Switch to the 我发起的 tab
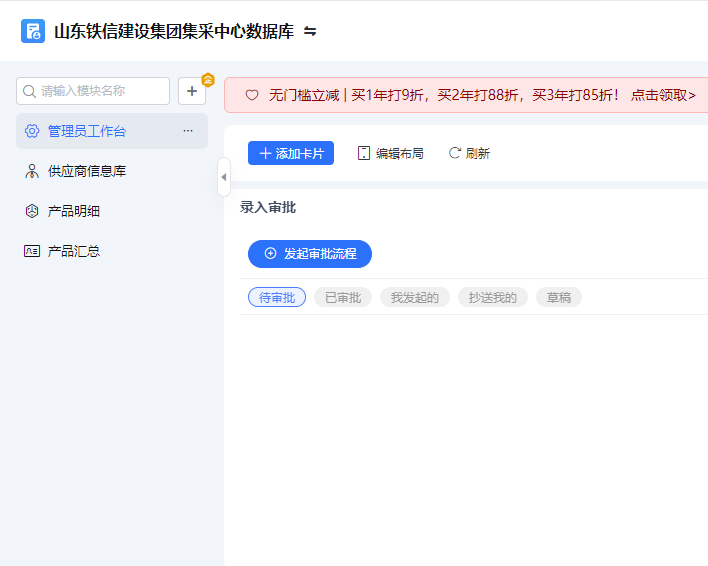Screen dimensions: 708x566 414,298
